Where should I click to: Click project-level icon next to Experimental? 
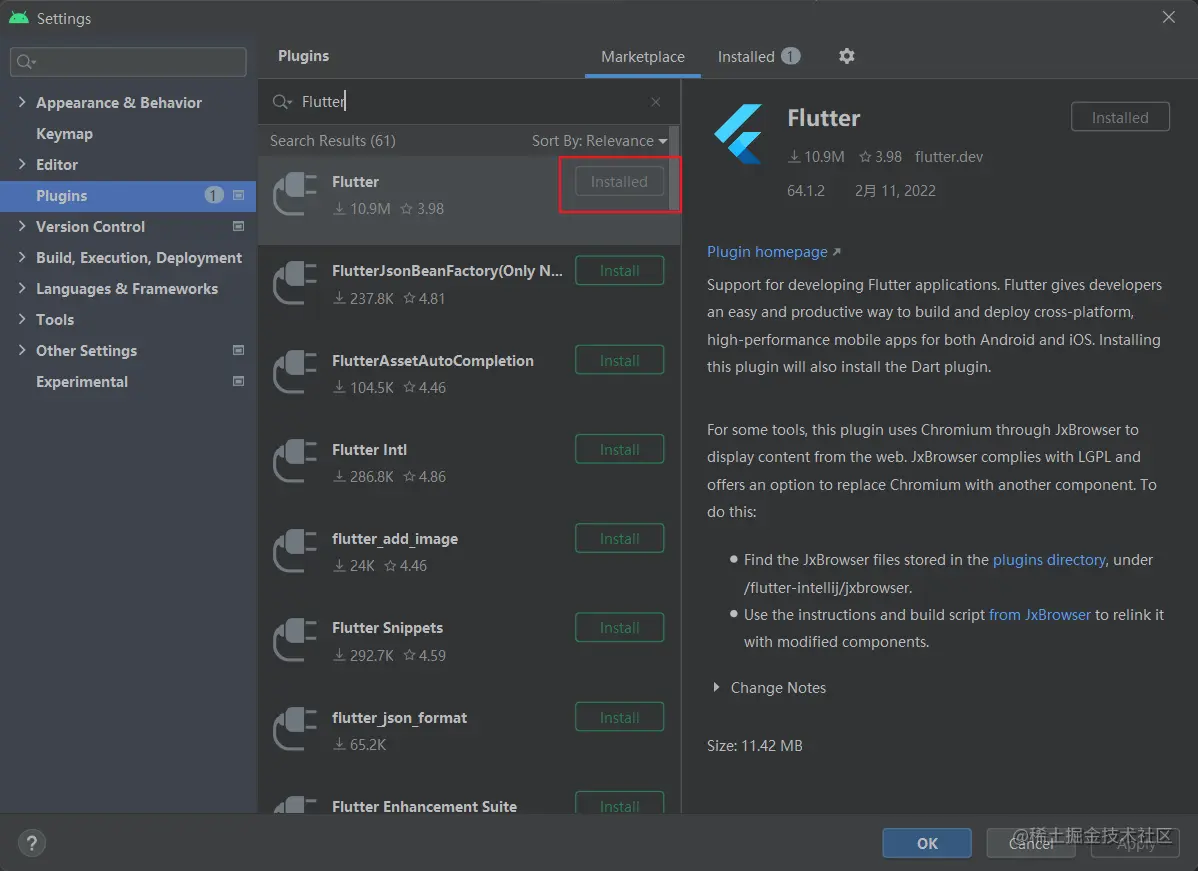pyautogui.click(x=238, y=381)
